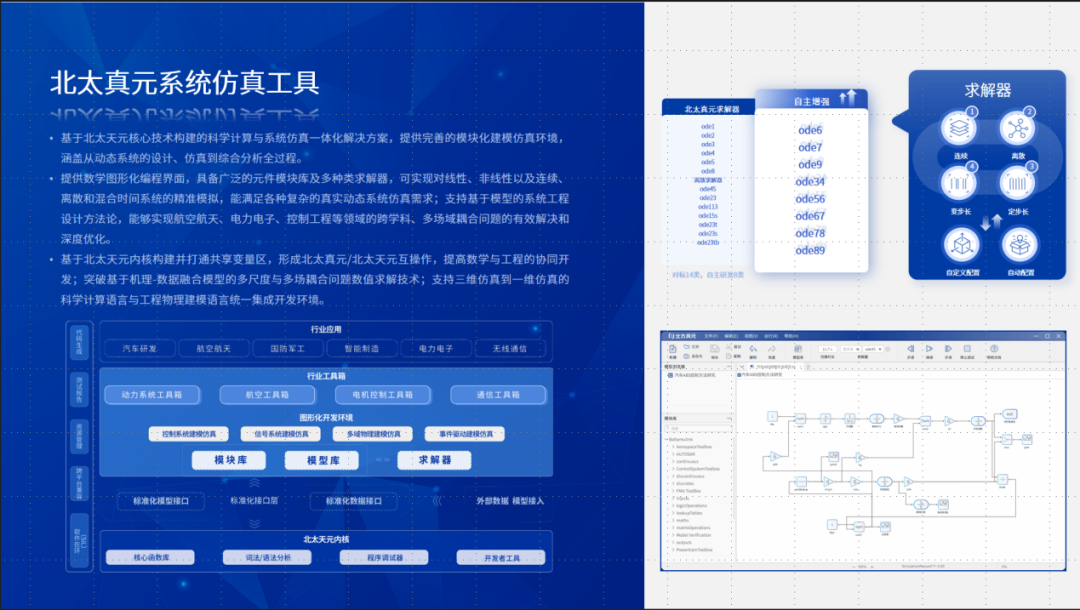Open the 运行 menu in simulation window
This screenshot has height=610, width=1080.
click(771, 336)
